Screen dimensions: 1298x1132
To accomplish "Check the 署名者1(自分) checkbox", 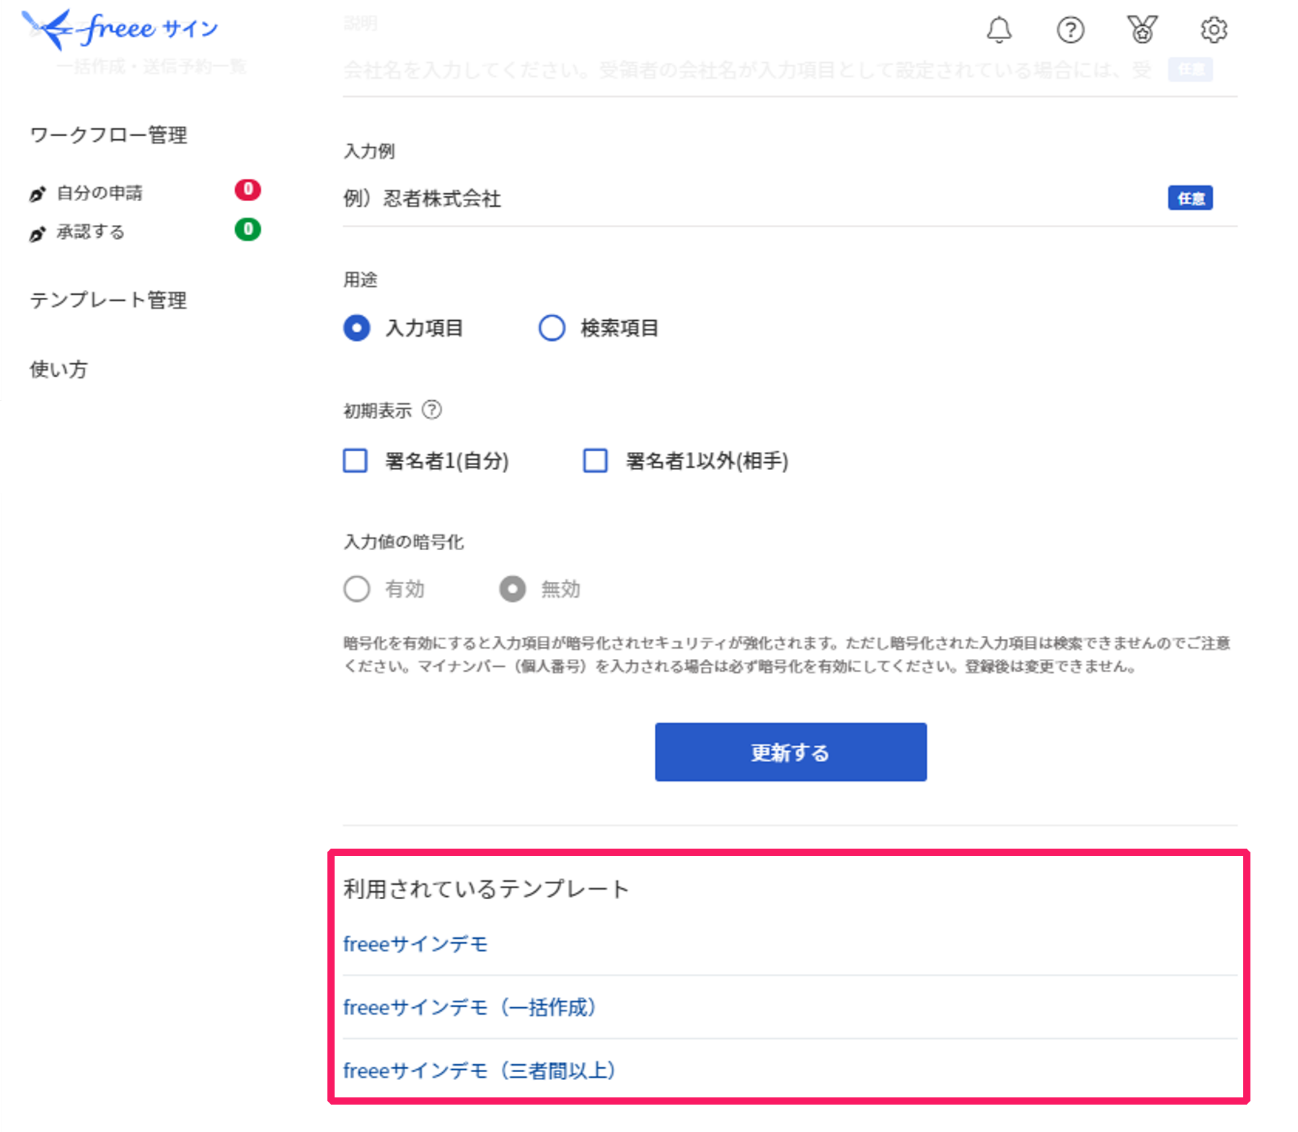I will pos(355,460).
